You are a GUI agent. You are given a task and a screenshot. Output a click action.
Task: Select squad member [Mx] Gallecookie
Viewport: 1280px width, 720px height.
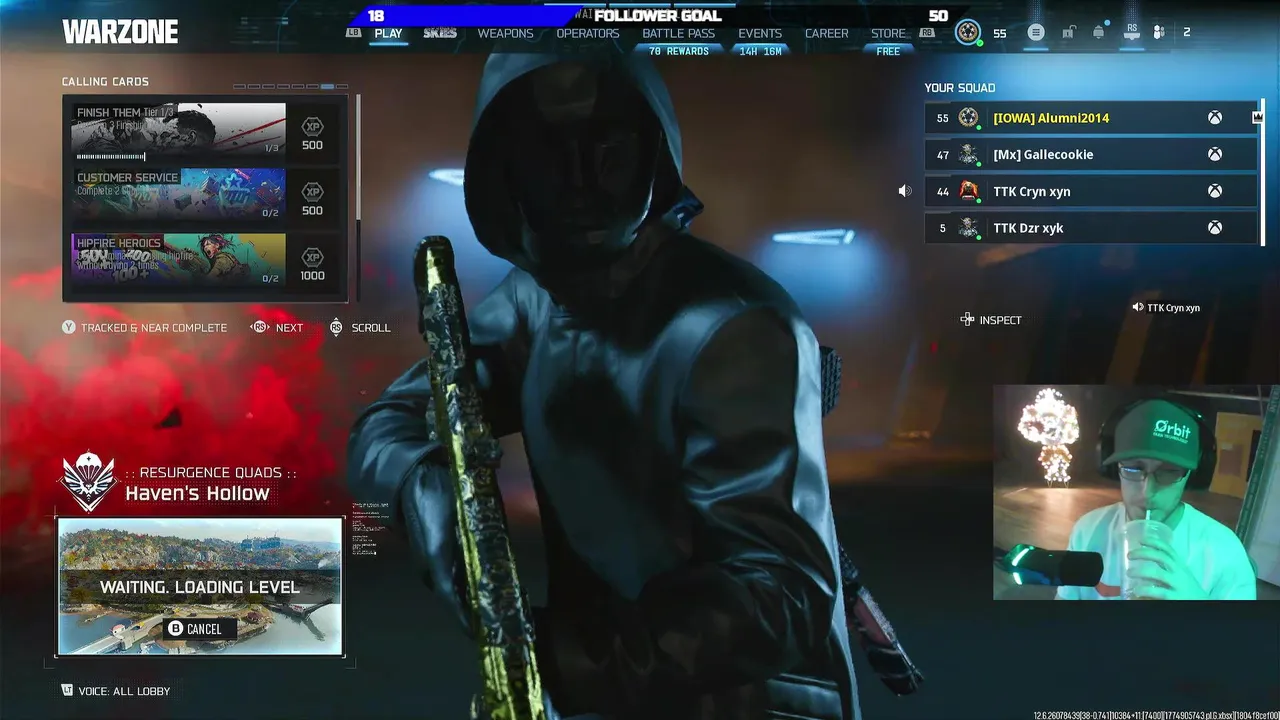[x=1090, y=155]
